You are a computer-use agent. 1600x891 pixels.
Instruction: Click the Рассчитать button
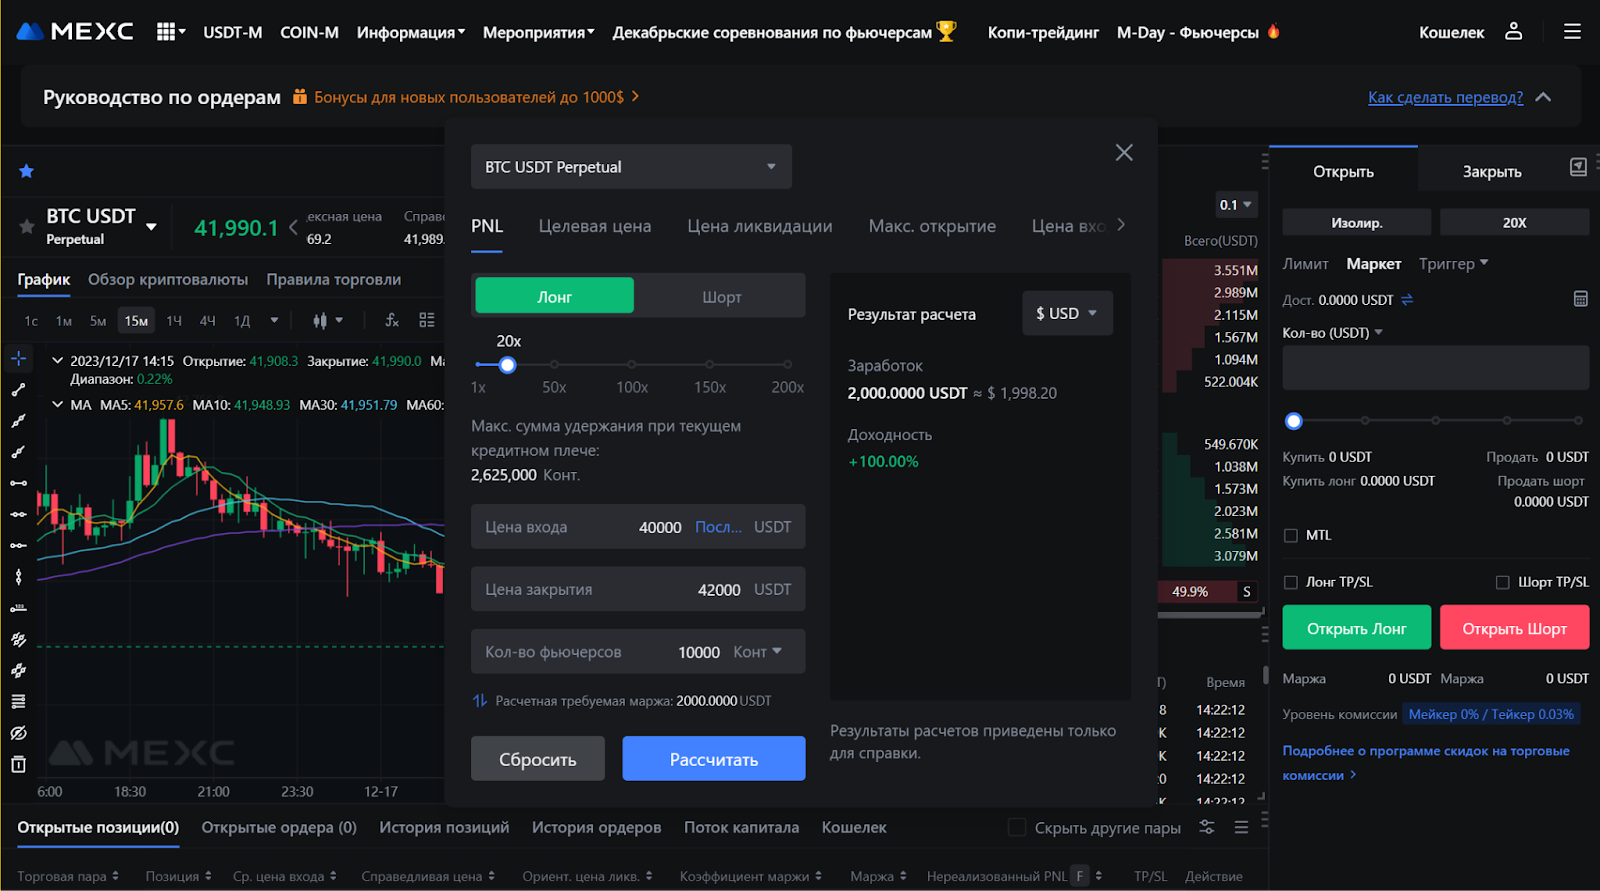coord(714,759)
